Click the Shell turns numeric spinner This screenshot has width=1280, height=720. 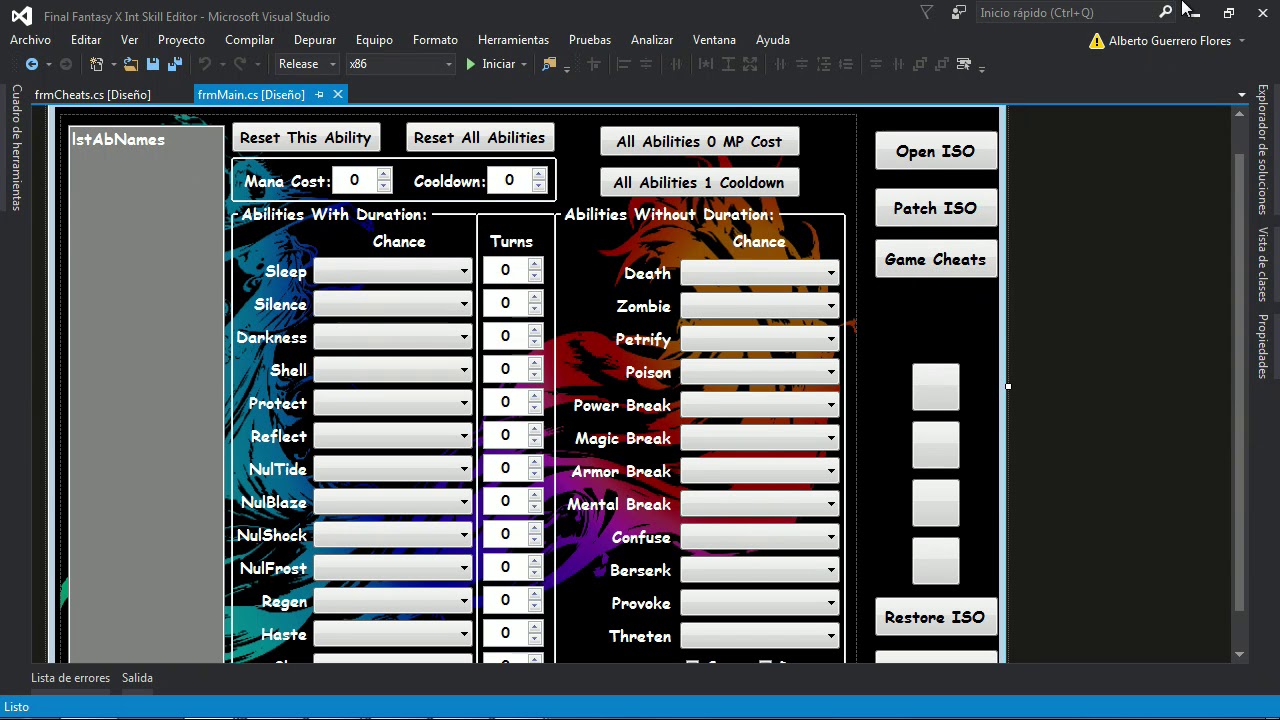click(512, 369)
